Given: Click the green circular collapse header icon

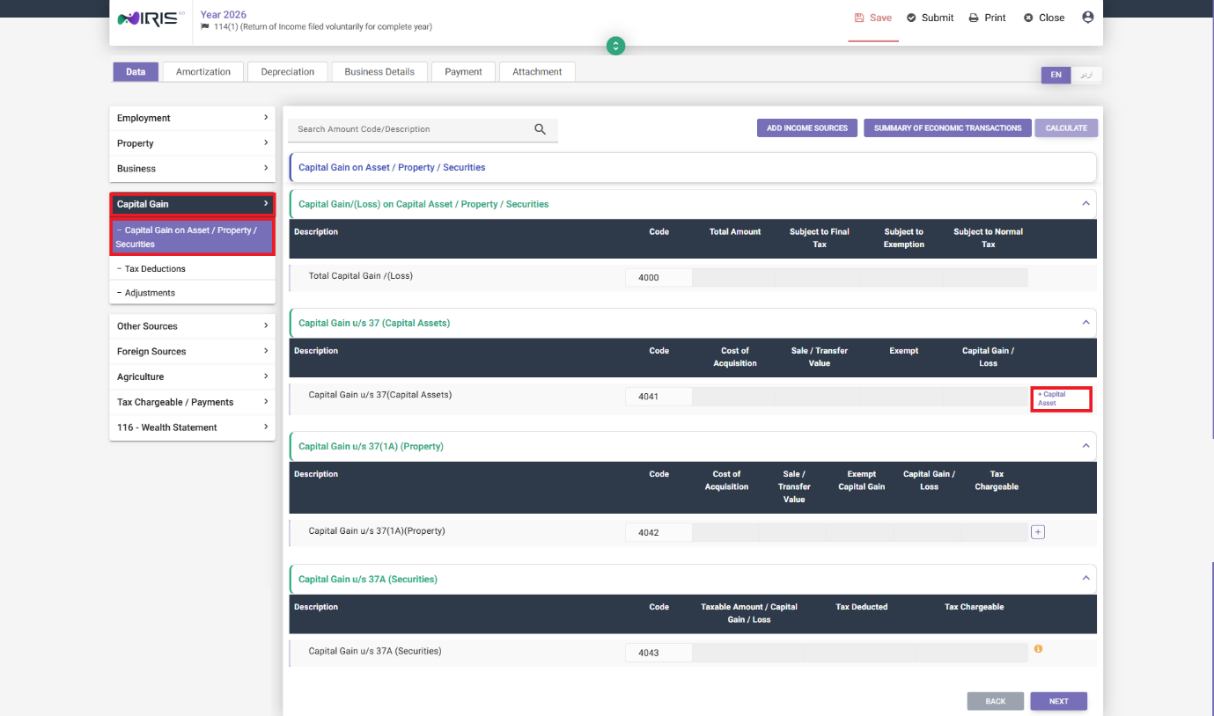Looking at the screenshot, I should (x=616, y=46).
